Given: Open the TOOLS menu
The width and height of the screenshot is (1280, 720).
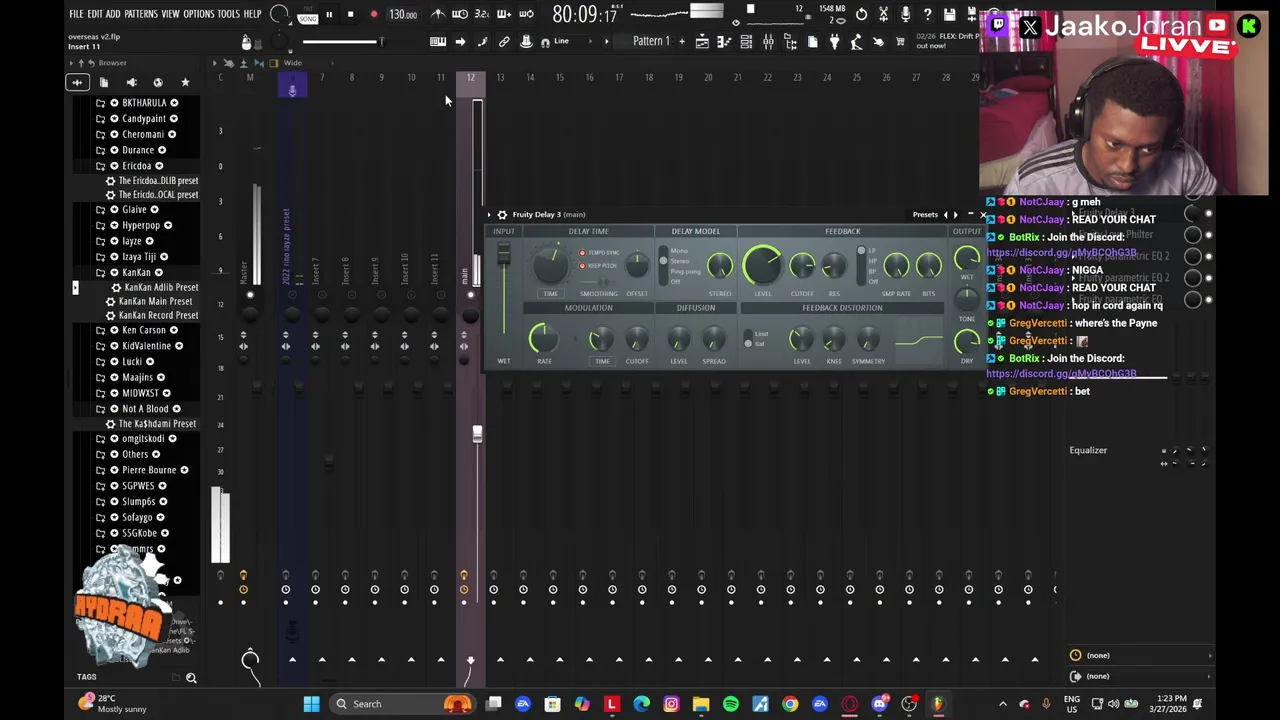Looking at the screenshot, I should (228, 14).
